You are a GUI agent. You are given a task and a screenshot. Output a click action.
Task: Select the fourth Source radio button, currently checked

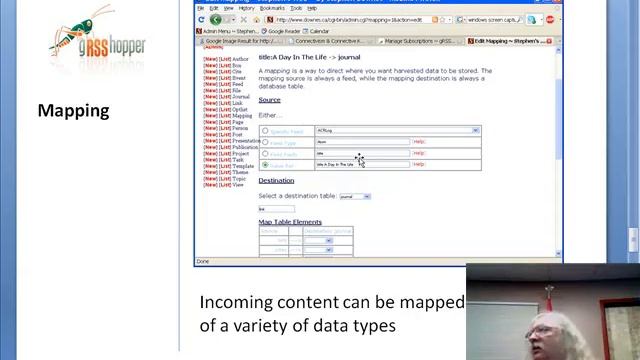[265, 165]
